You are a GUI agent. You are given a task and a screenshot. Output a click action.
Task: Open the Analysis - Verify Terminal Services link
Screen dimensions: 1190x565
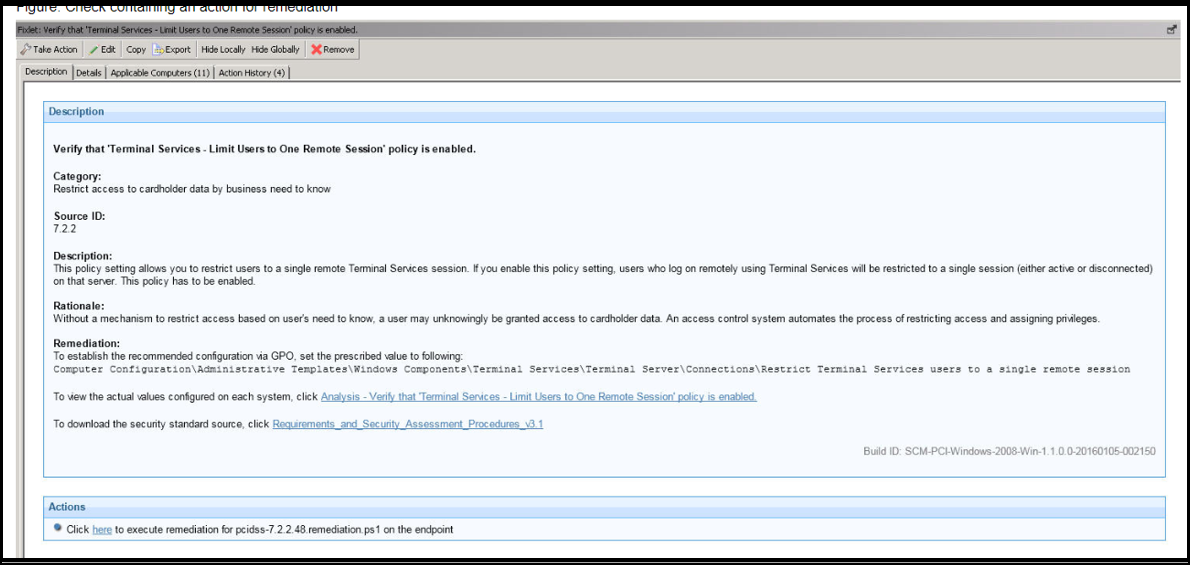[x=539, y=396]
